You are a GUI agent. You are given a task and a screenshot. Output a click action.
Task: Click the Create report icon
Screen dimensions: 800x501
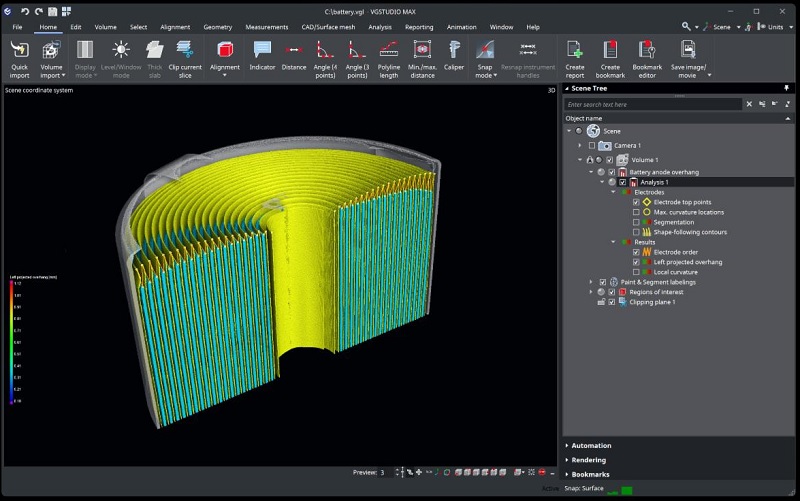tap(575, 50)
